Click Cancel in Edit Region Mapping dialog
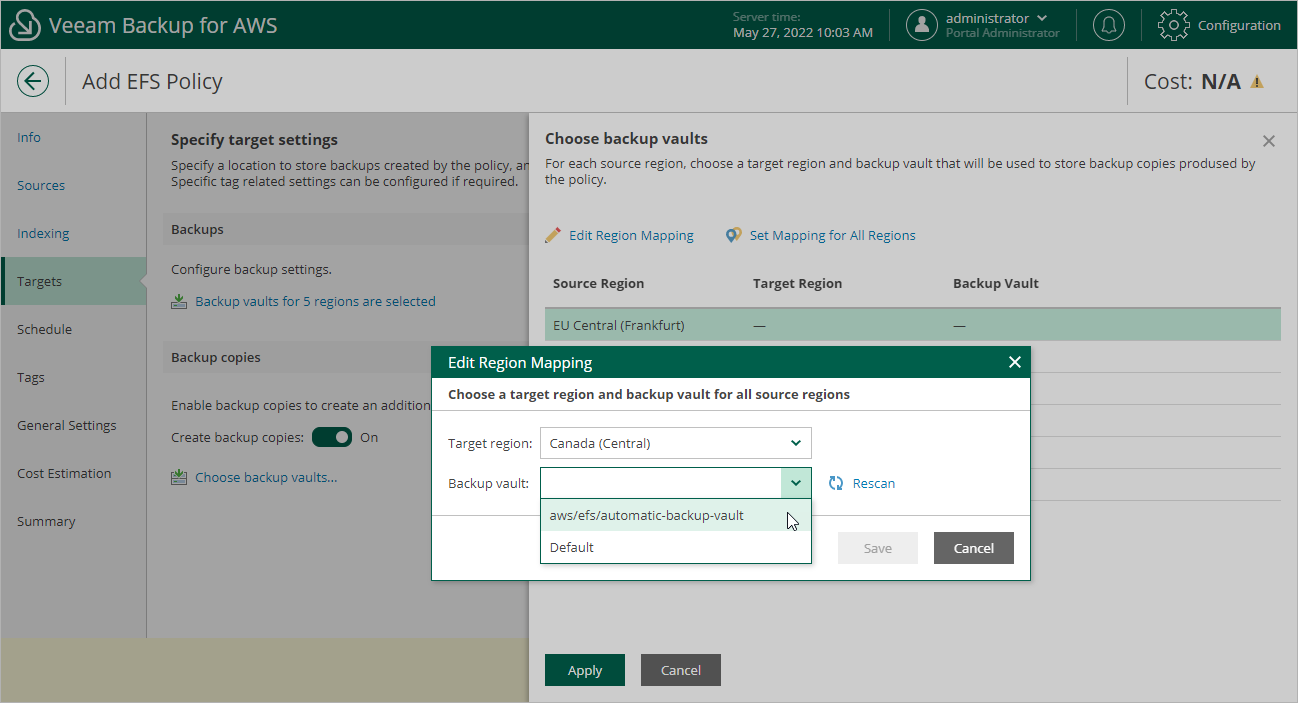Image resolution: width=1298 pixels, height=703 pixels. 974,548
